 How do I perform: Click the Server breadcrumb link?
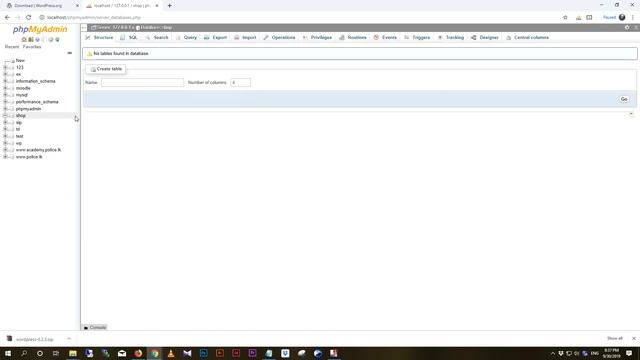coord(112,27)
